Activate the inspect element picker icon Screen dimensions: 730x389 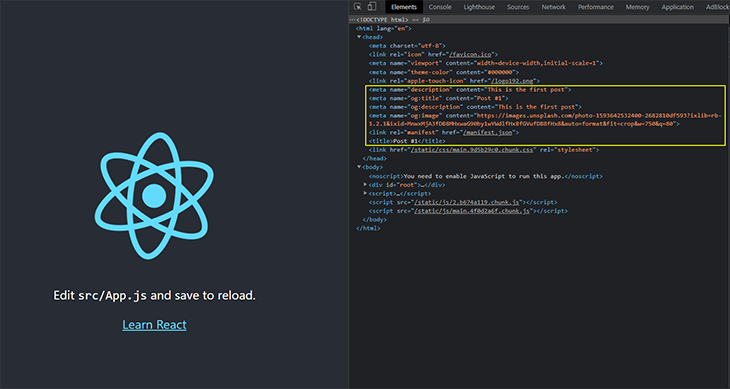tap(358, 7)
